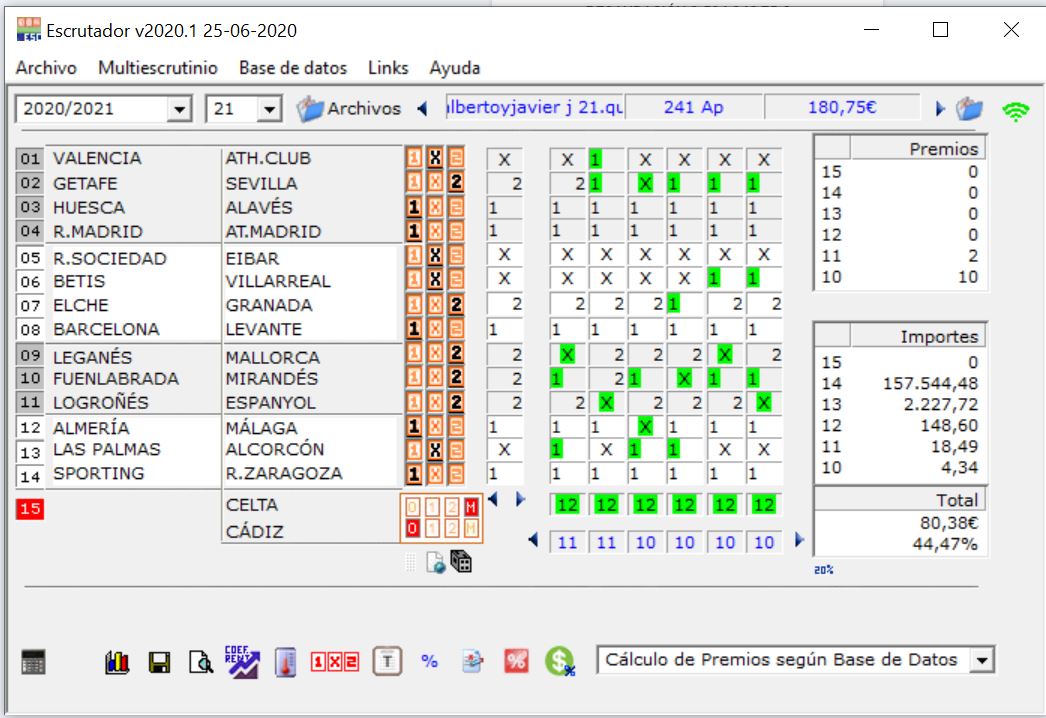Toggle sign 1 for Valencia–Ath.Club
Viewport: 1046px width, 718px height.
pyautogui.click(x=414, y=157)
